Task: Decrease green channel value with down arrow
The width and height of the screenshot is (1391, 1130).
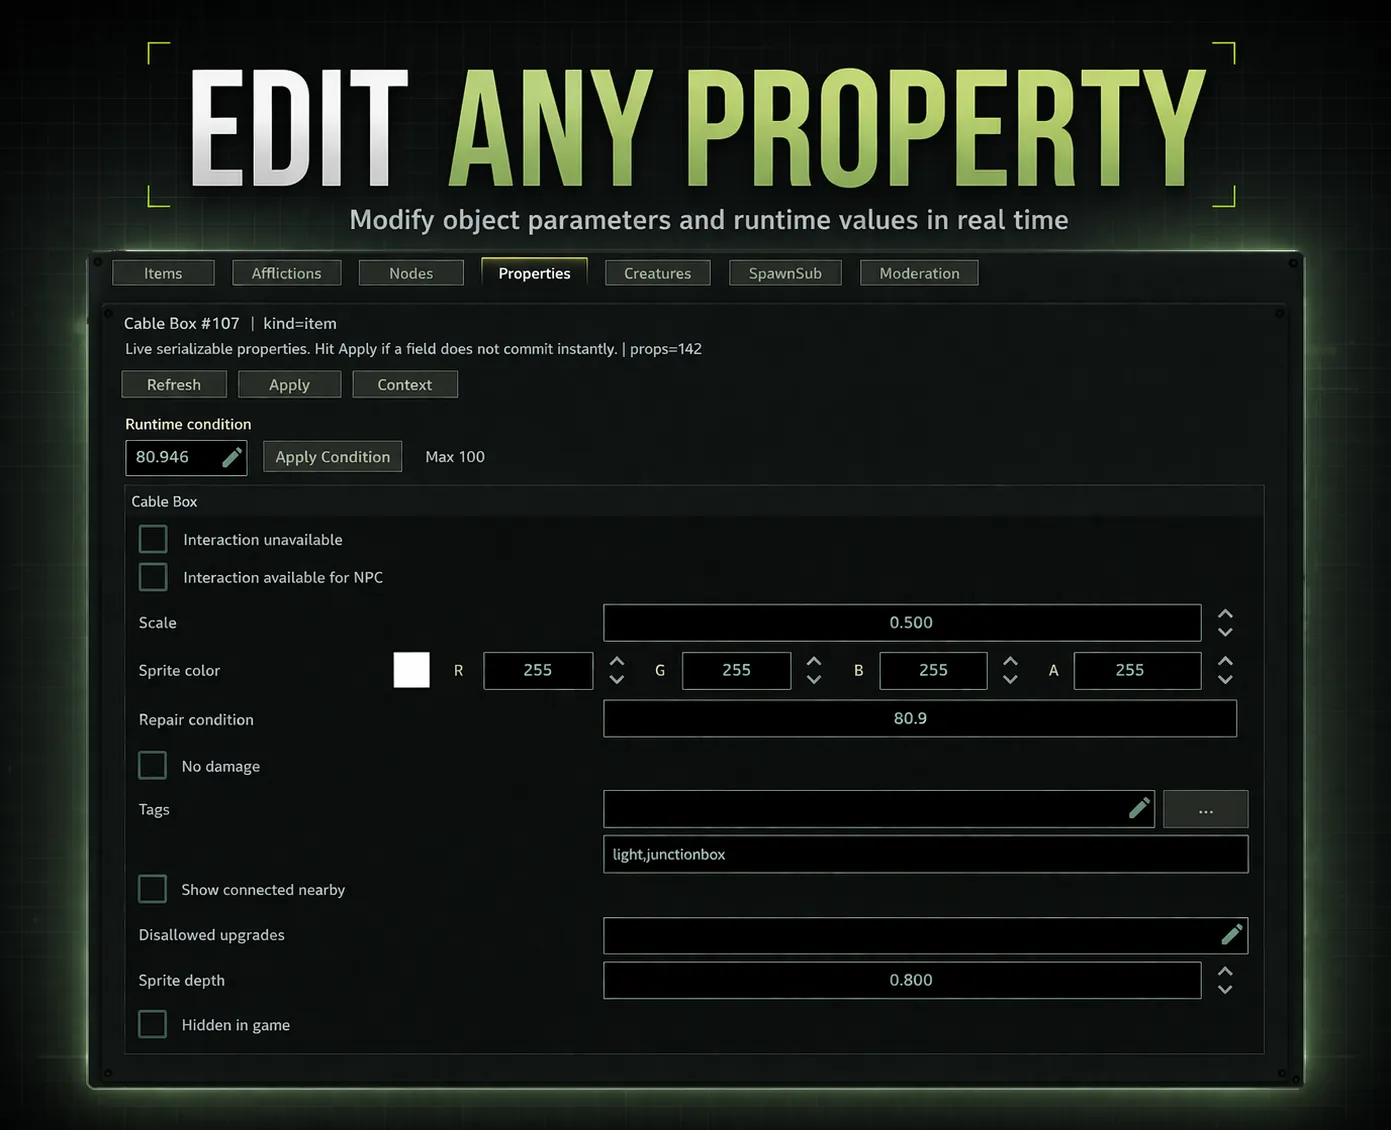Action: pos(814,680)
